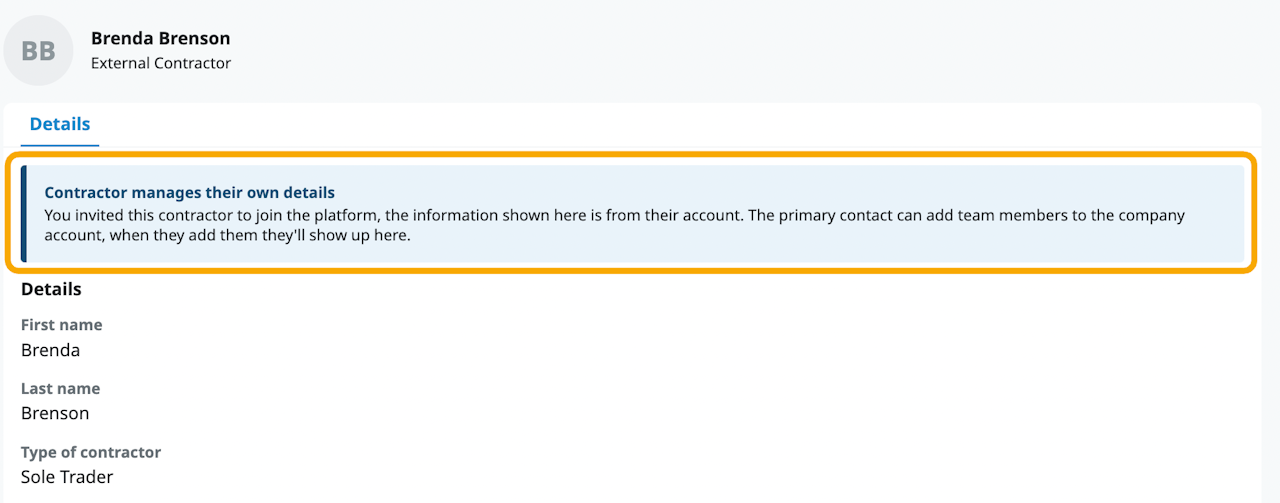Click the 'Contractor manages their own details' heading
Image resolution: width=1280 pixels, height=503 pixels.
point(189,192)
